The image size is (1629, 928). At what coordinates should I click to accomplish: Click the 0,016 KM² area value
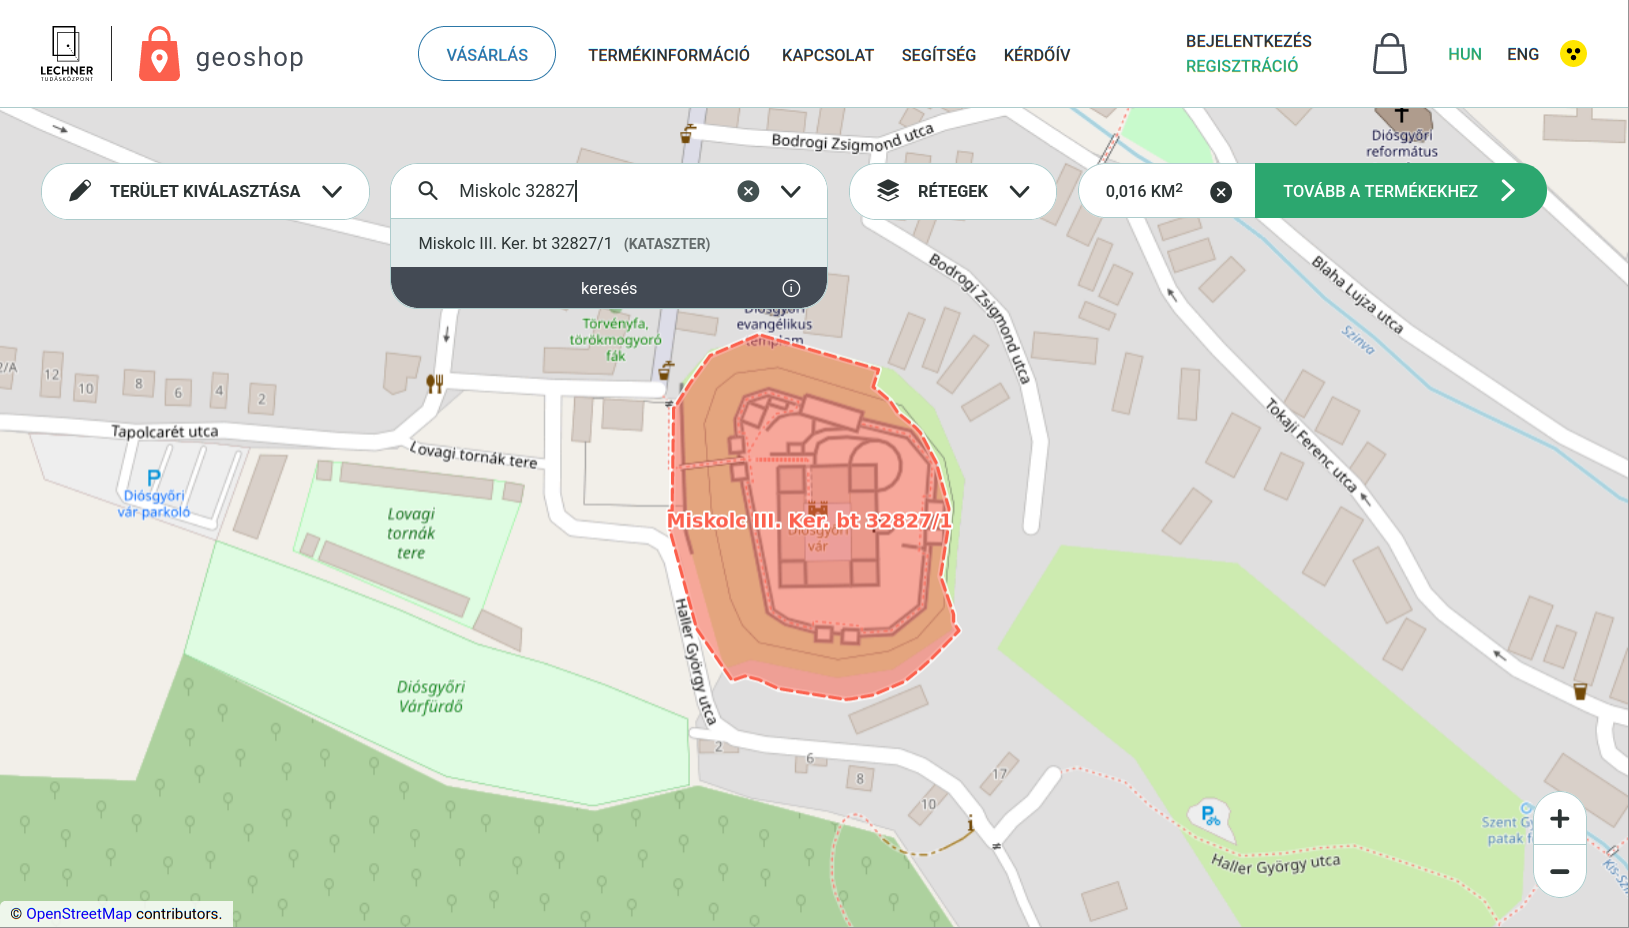1144,191
